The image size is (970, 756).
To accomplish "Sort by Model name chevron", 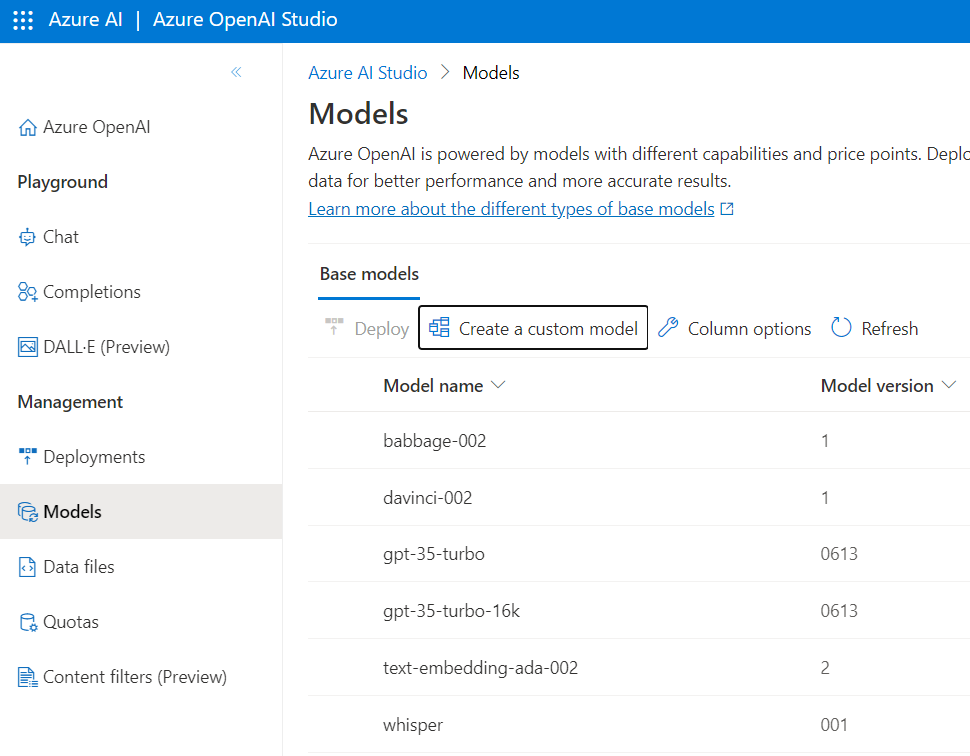I will [498, 385].
